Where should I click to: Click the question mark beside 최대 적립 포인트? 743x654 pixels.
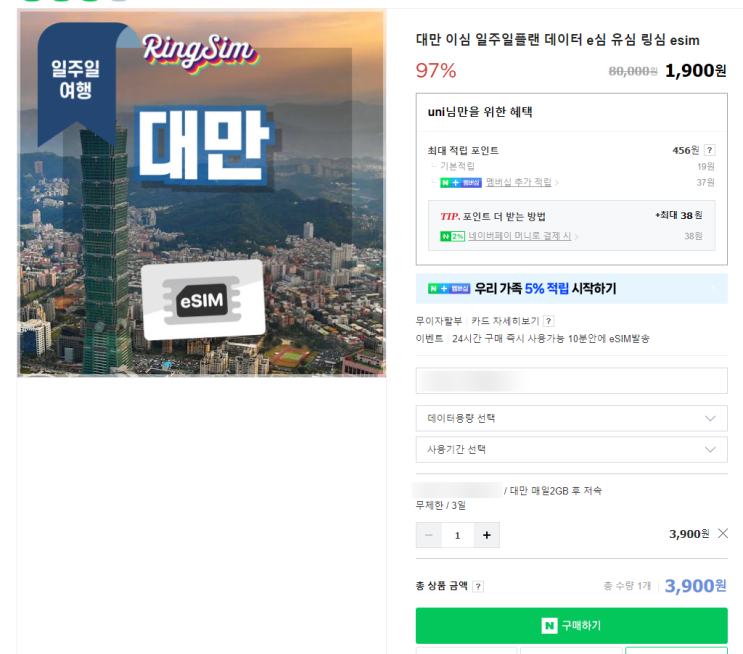click(709, 150)
